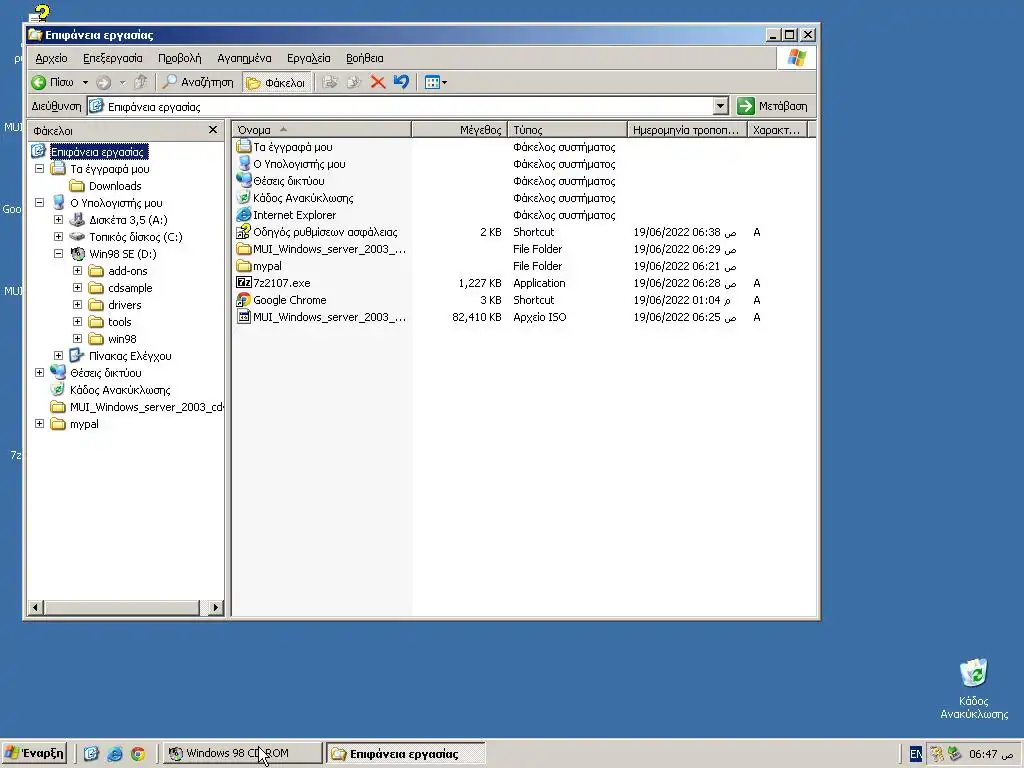Viewport: 1024px width, 768px height.
Task: Open the Βοήθεια menu
Action: (364, 58)
